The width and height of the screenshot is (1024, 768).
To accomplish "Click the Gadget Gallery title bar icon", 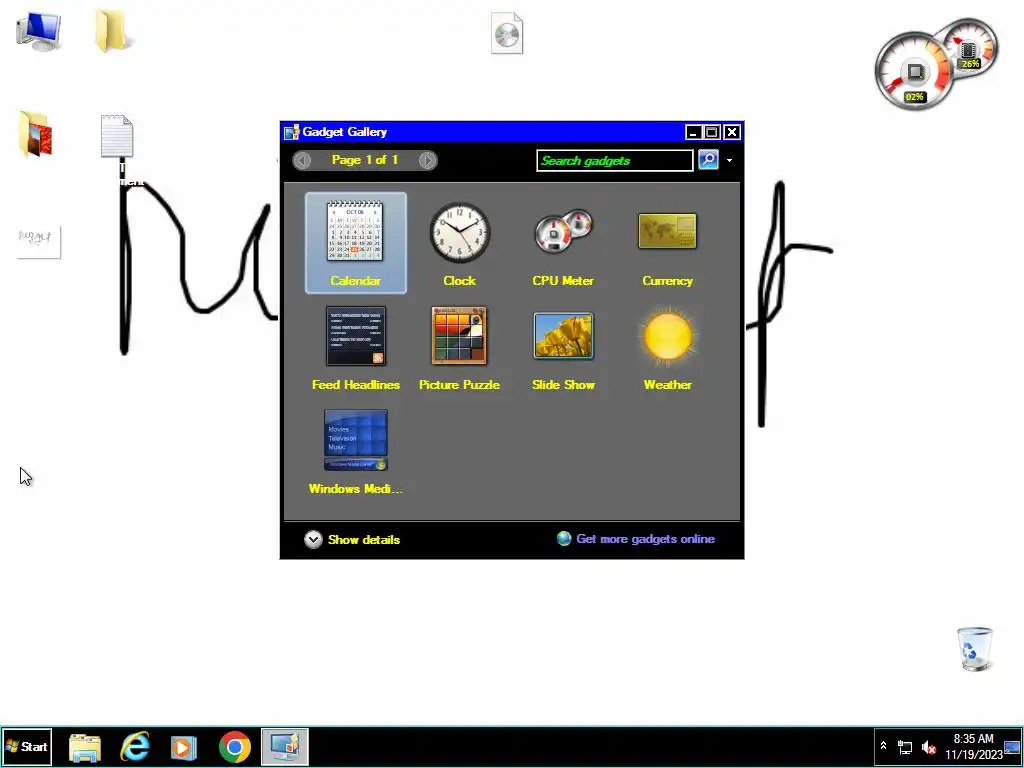I will pos(292,132).
